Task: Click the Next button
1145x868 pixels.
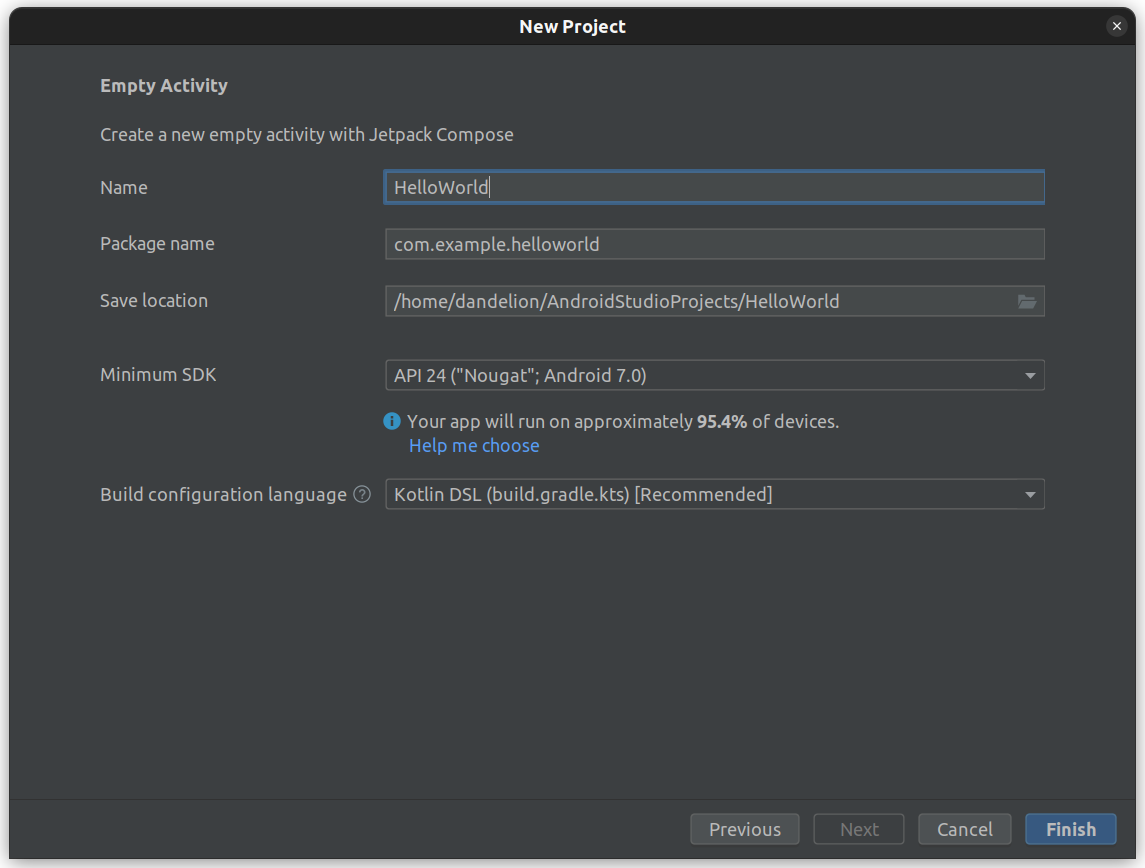Action: coord(859,829)
